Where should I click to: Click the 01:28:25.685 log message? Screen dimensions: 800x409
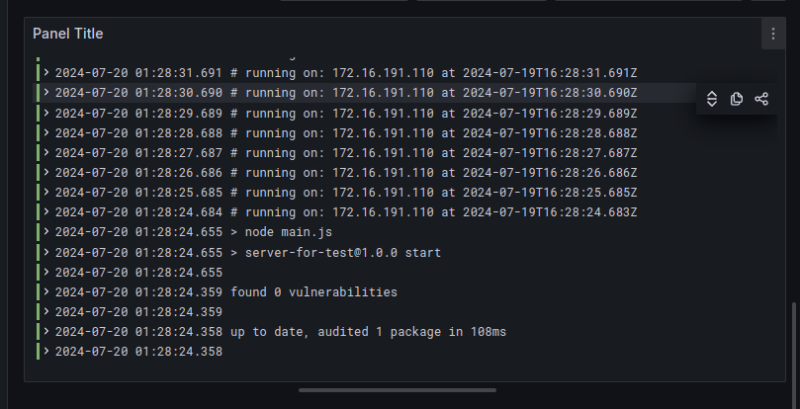tap(345, 192)
